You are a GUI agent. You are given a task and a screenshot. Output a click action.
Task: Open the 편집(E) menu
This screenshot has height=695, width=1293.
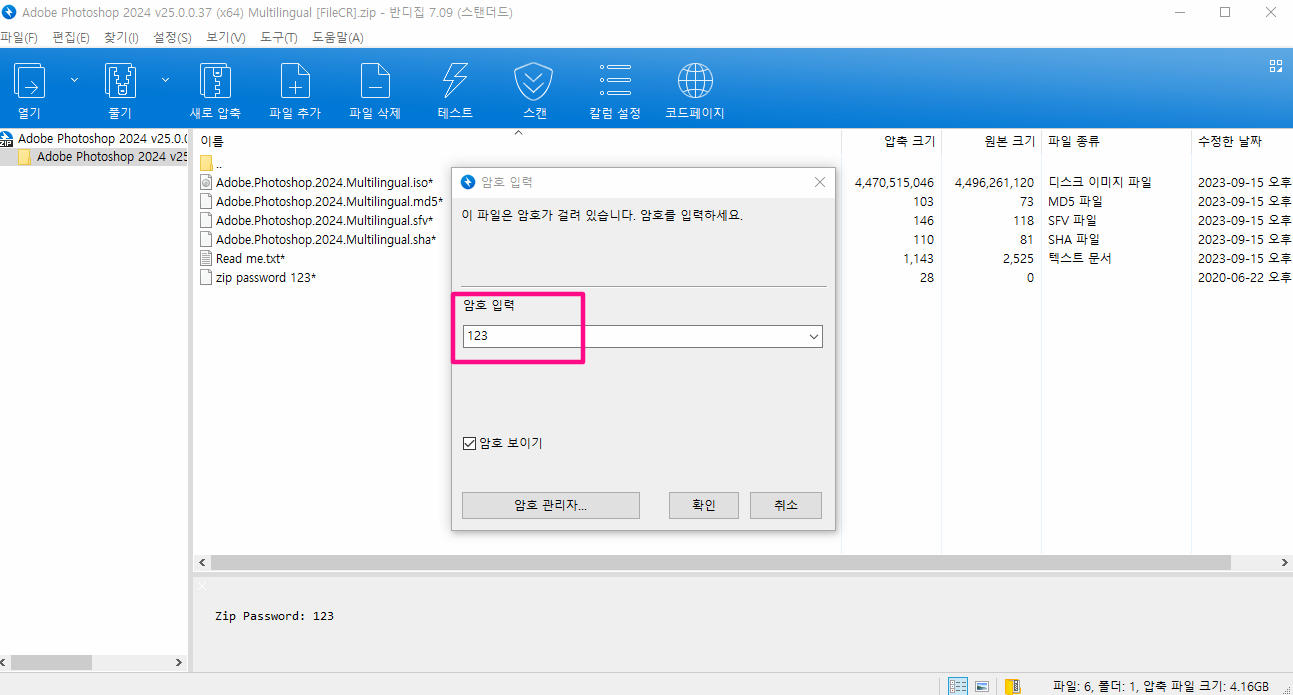[71, 37]
